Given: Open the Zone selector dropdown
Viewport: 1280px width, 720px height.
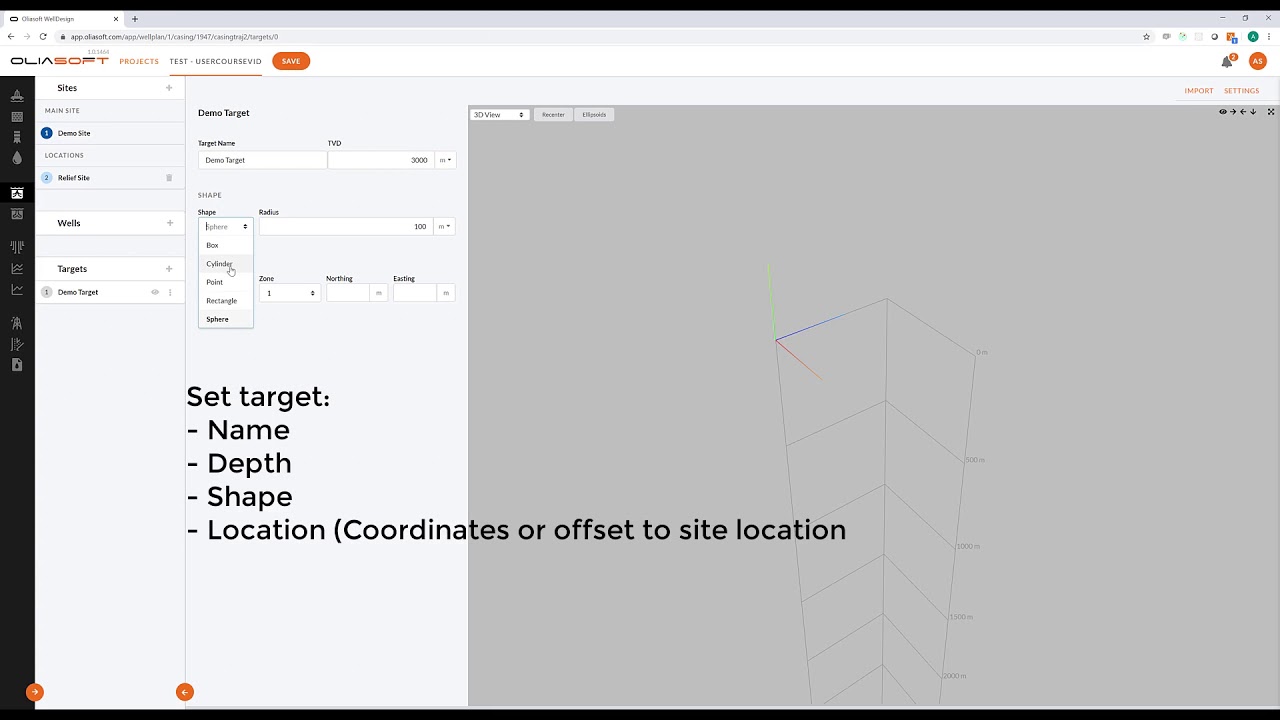Looking at the screenshot, I should coord(289,293).
